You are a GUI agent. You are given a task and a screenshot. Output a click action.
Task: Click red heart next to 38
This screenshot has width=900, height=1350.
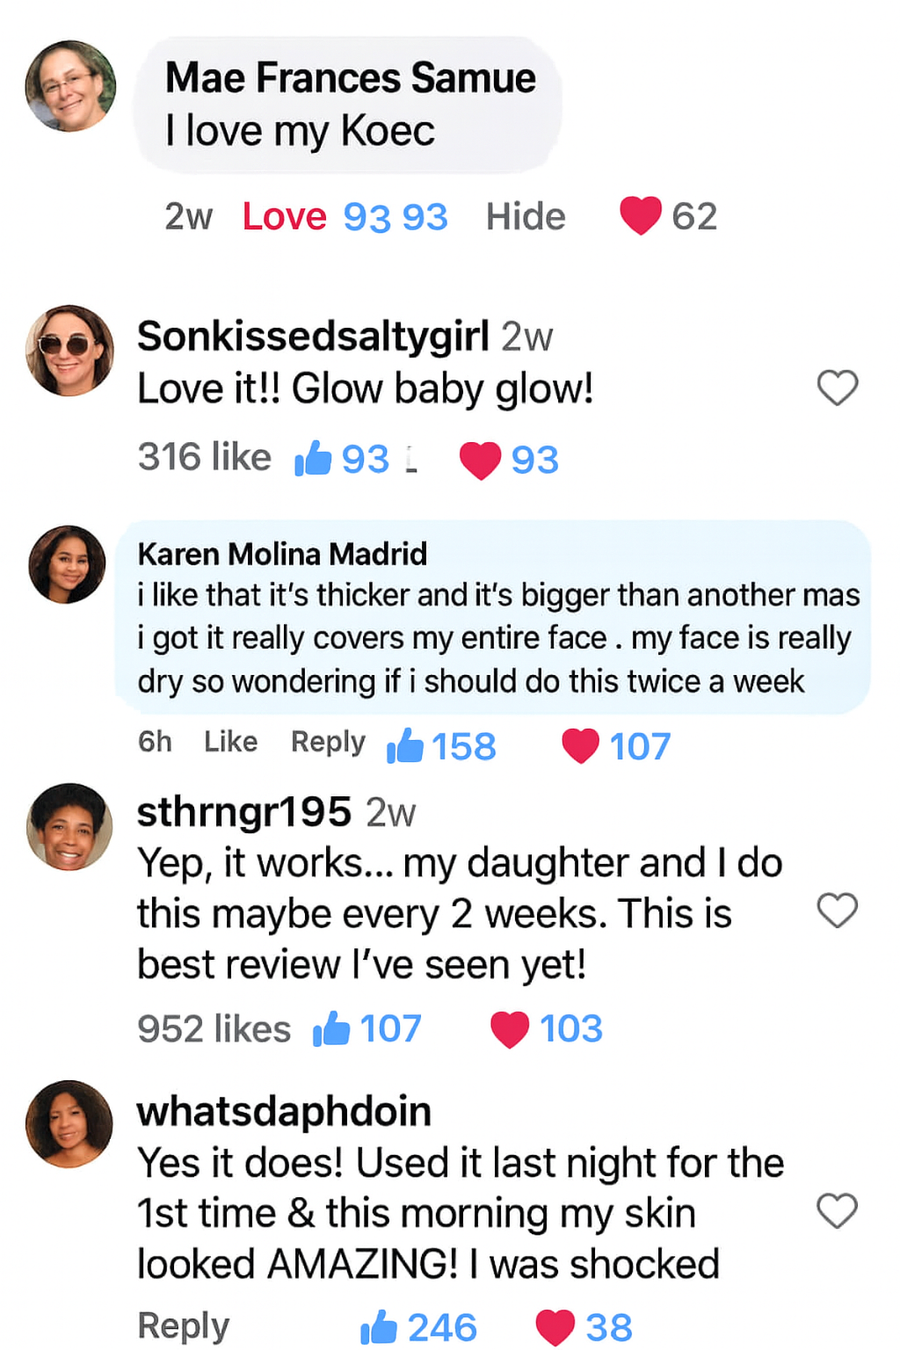tap(555, 1328)
